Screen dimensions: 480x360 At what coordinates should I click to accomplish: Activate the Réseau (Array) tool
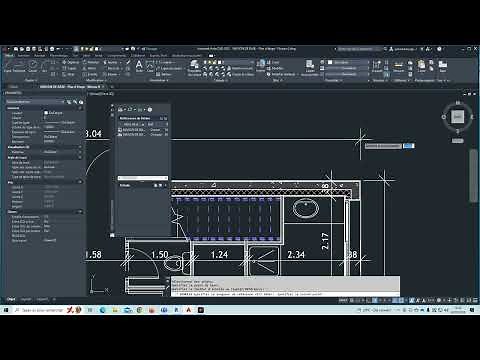click(111, 74)
